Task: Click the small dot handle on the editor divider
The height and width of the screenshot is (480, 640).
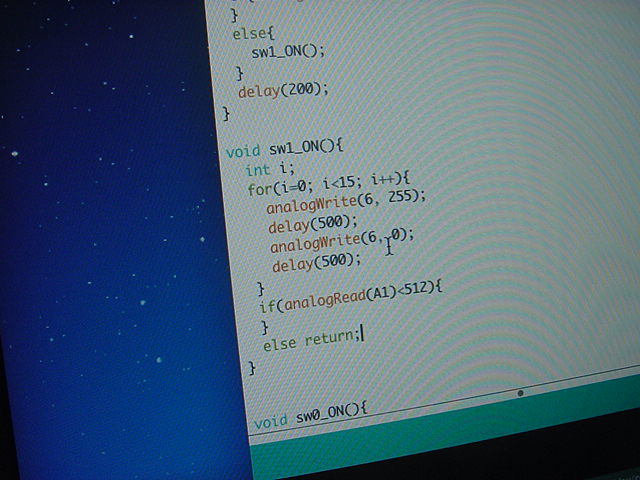Action: [x=520, y=393]
